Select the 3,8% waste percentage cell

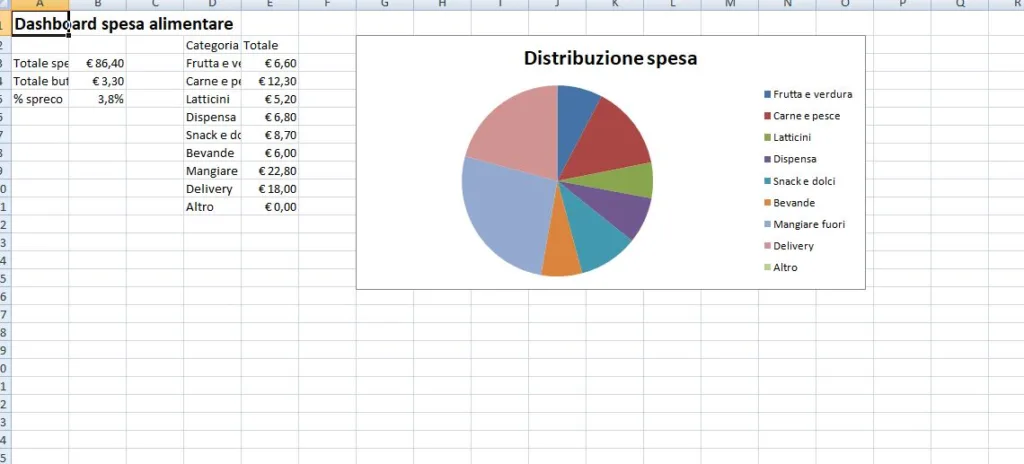[x=98, y=99]
